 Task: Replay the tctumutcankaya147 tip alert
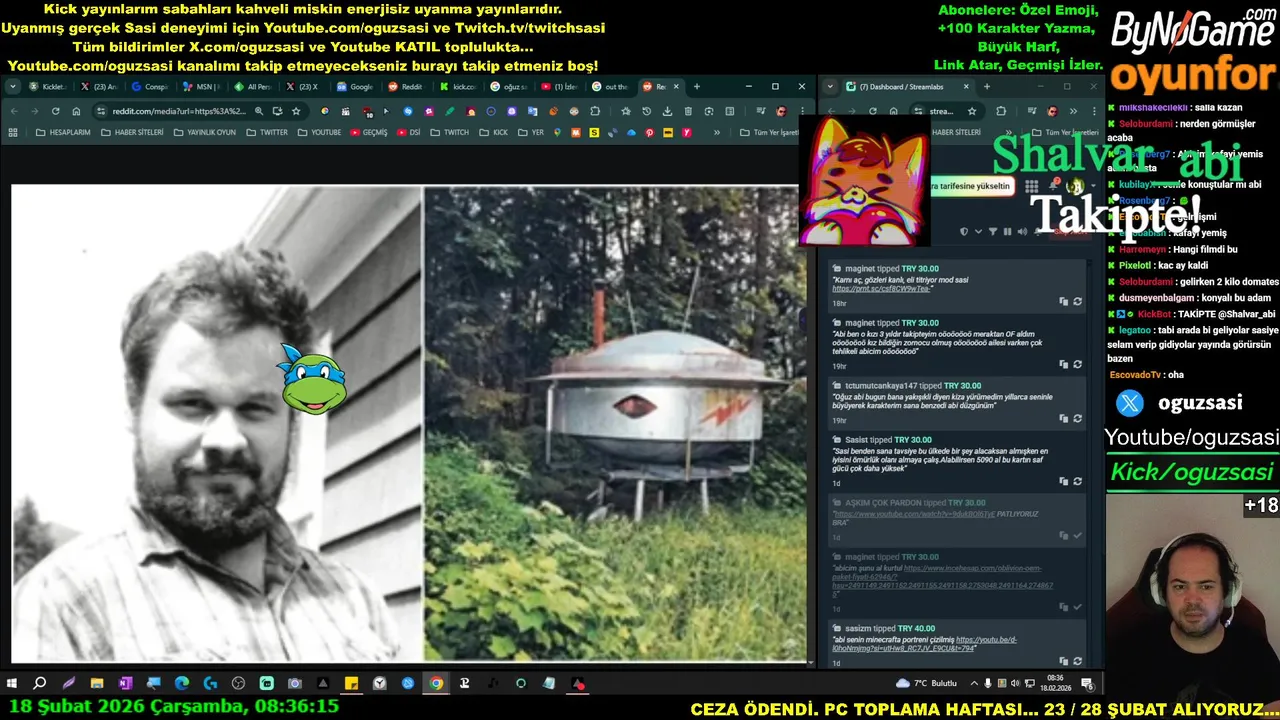[1077, 418]
